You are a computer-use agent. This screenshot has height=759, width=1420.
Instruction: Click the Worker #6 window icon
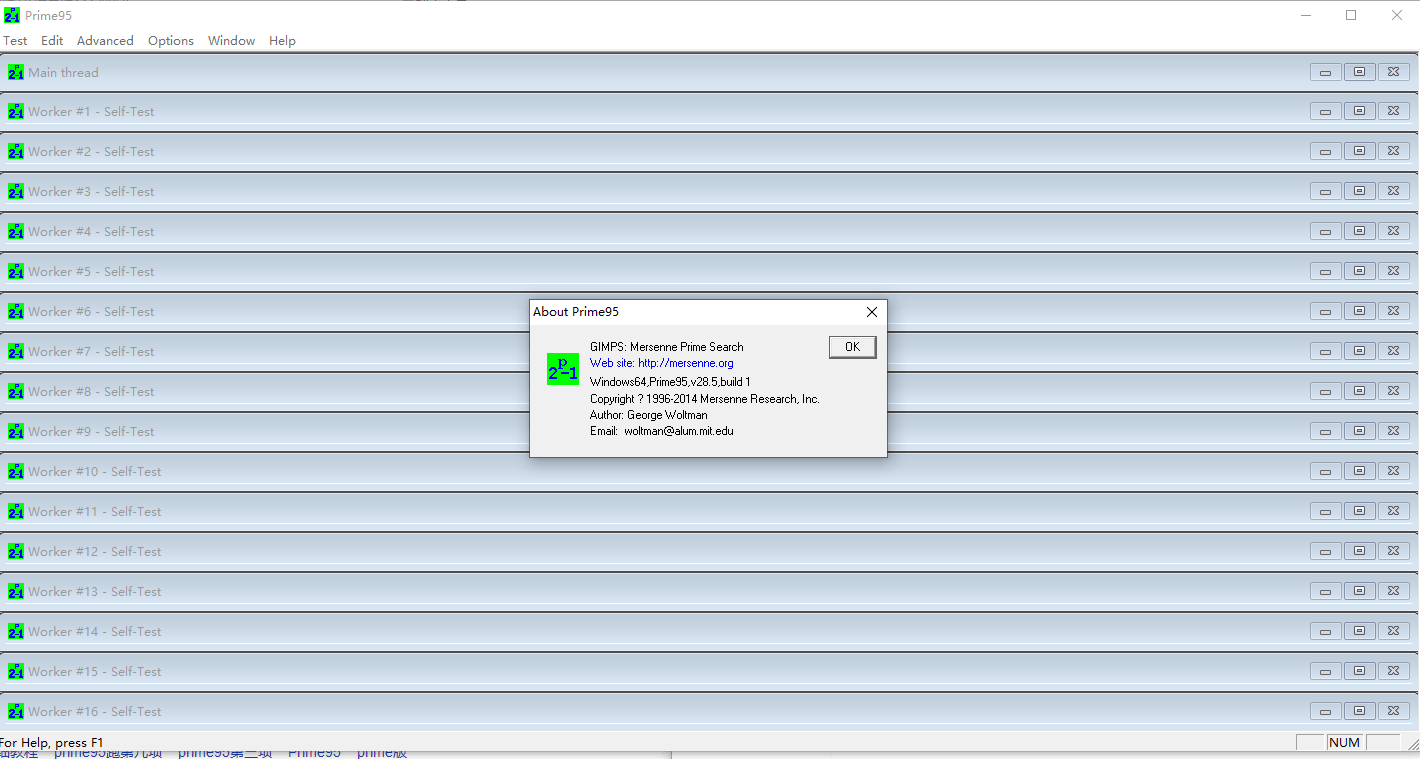pyautogui.click(x=15, y=311)
